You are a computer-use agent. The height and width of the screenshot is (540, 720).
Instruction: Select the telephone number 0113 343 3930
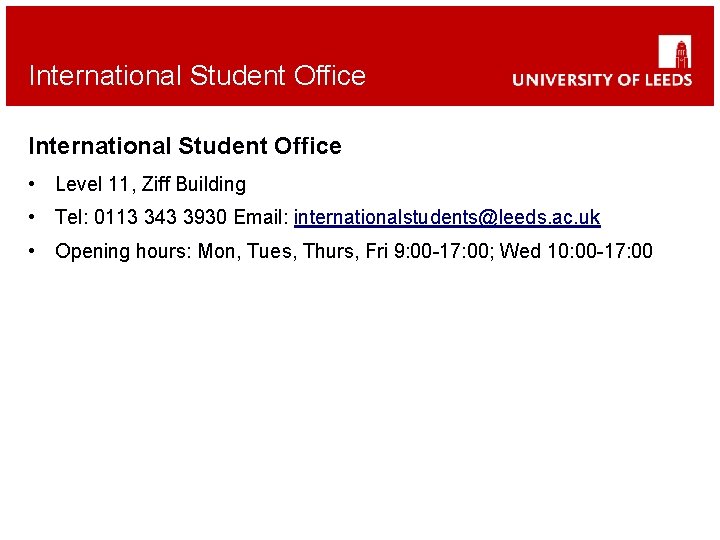160,217
